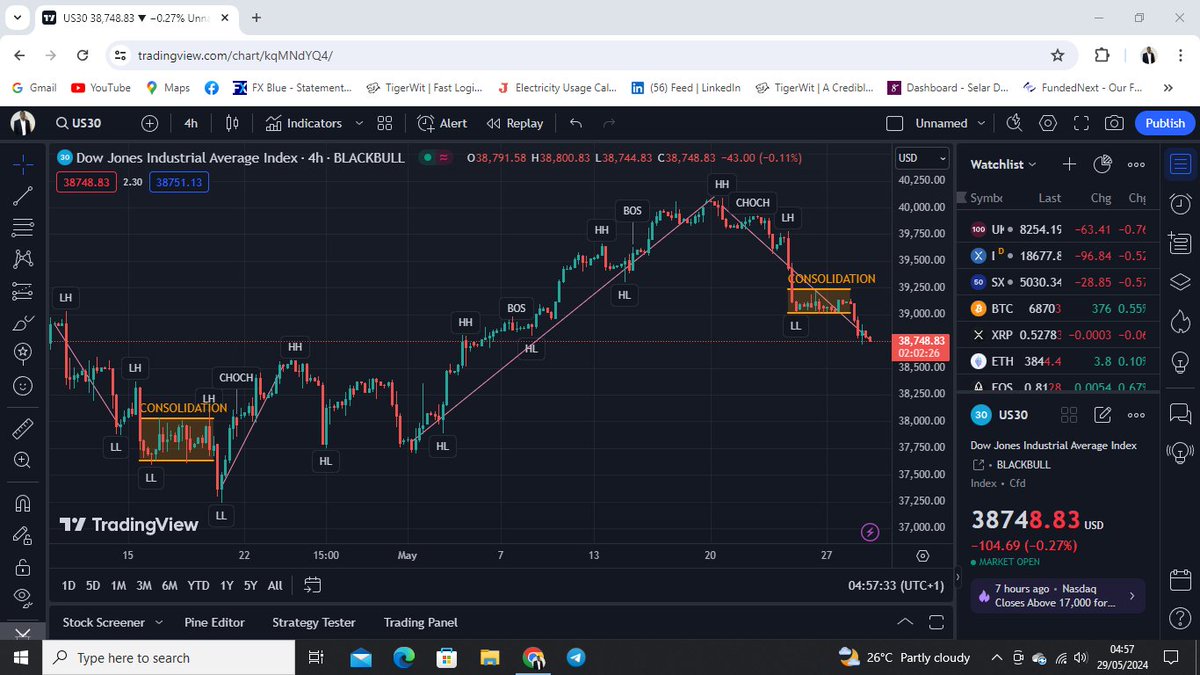The width and height of the screenshot is (1200, 675).
Task: Select the trend line drawing tool
Action: (23, 195)
